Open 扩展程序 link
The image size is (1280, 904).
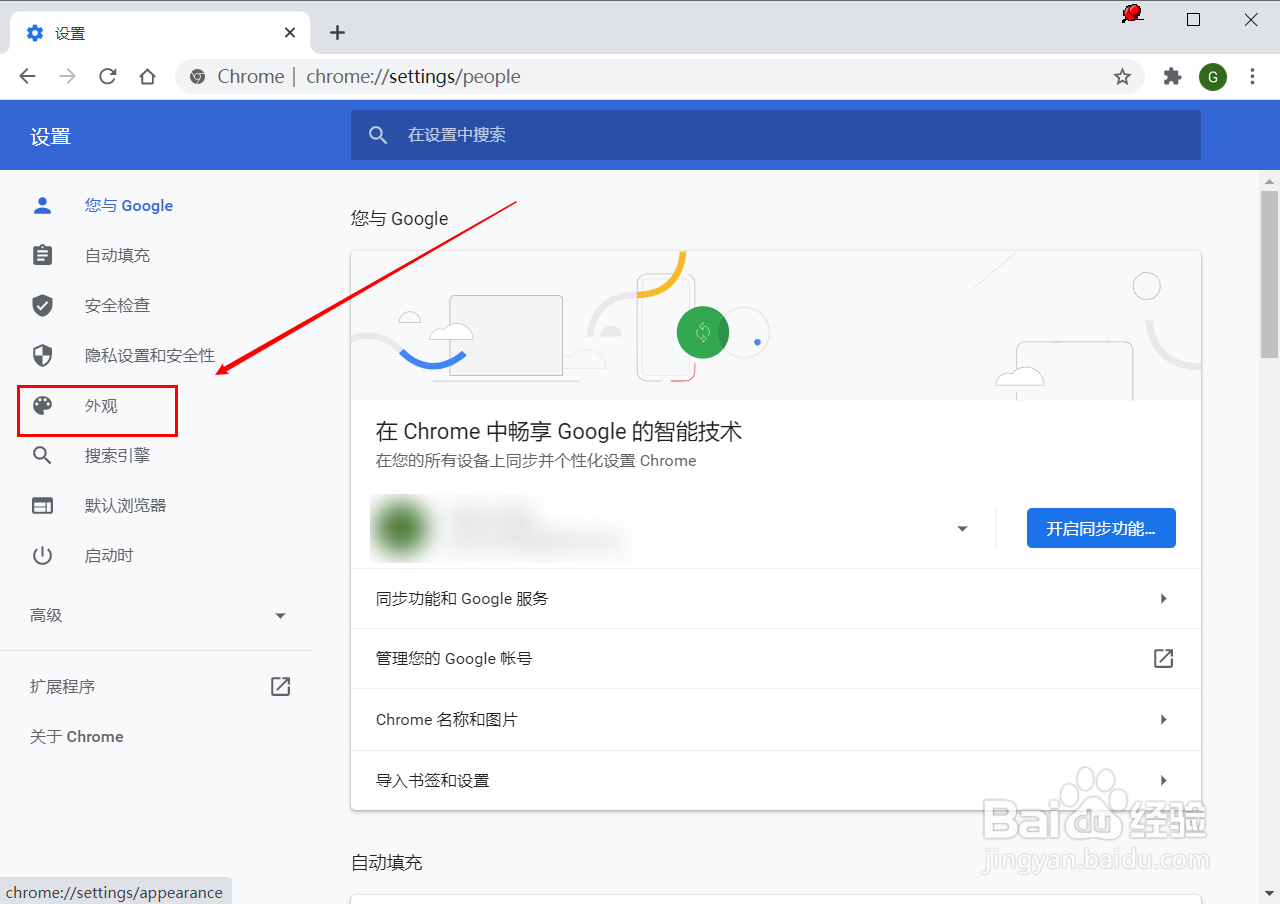coord(62,686)
